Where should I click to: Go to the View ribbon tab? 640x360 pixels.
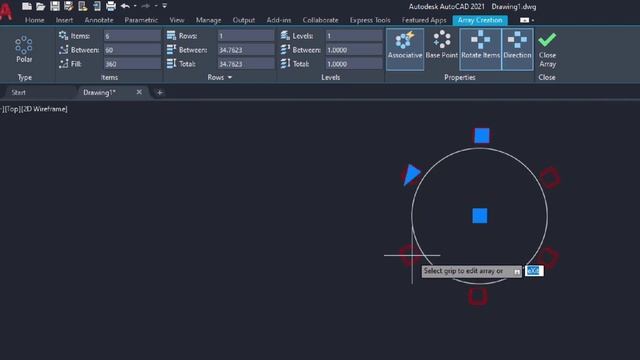177,20
